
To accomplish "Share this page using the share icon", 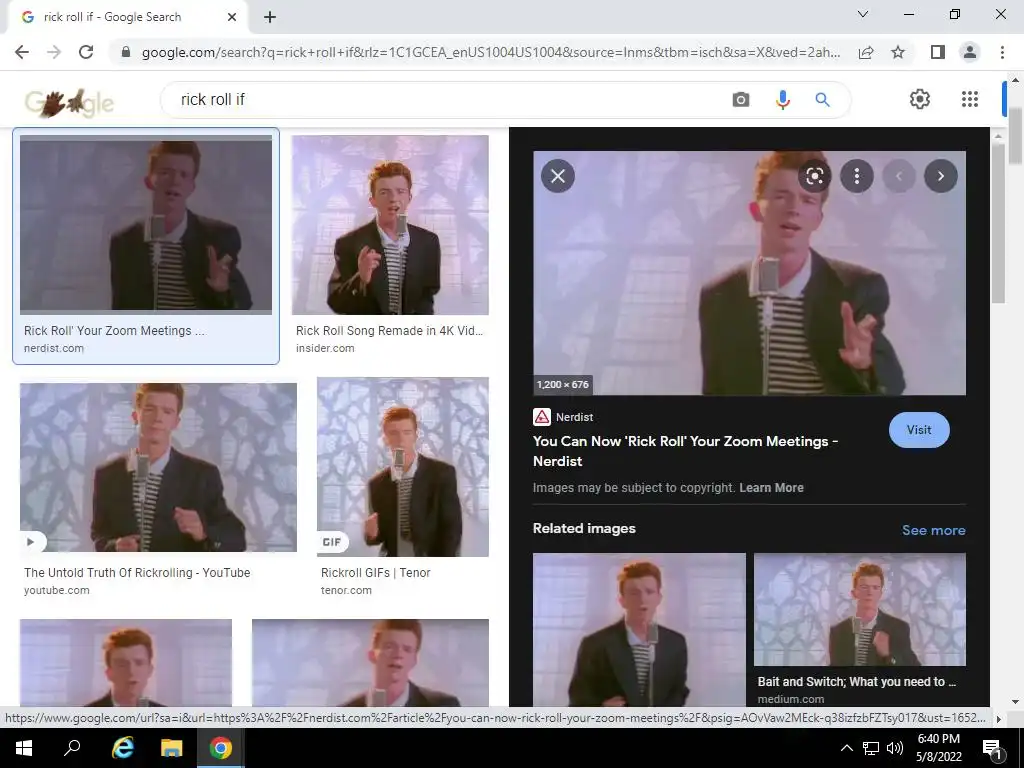I will pyautogui.click(x=866, y=52).
